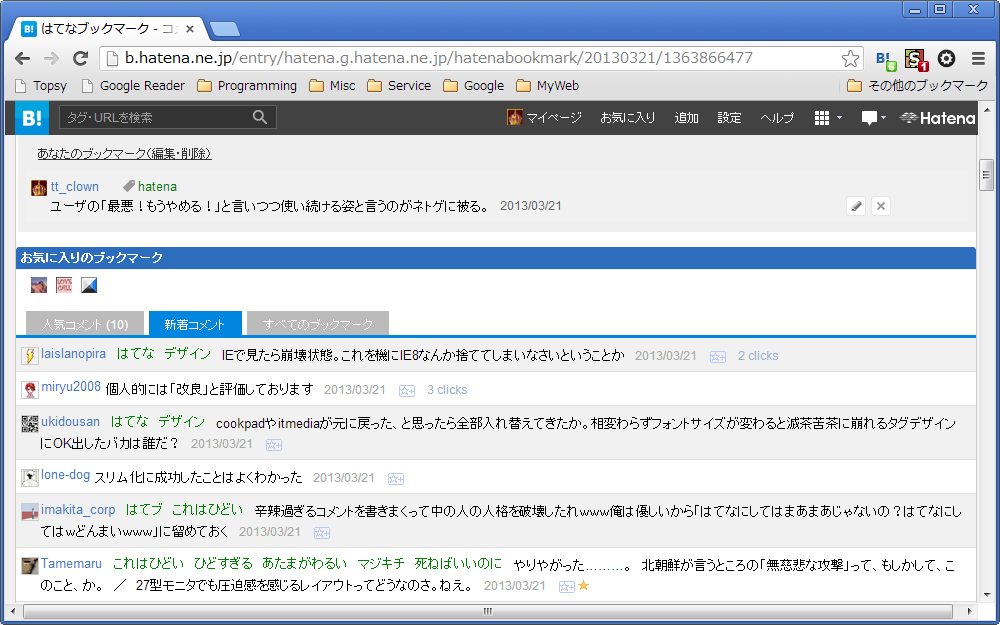Open the Topsy bookmark
The height and width of the screenshot is (625, 1000).
(41, 86)
